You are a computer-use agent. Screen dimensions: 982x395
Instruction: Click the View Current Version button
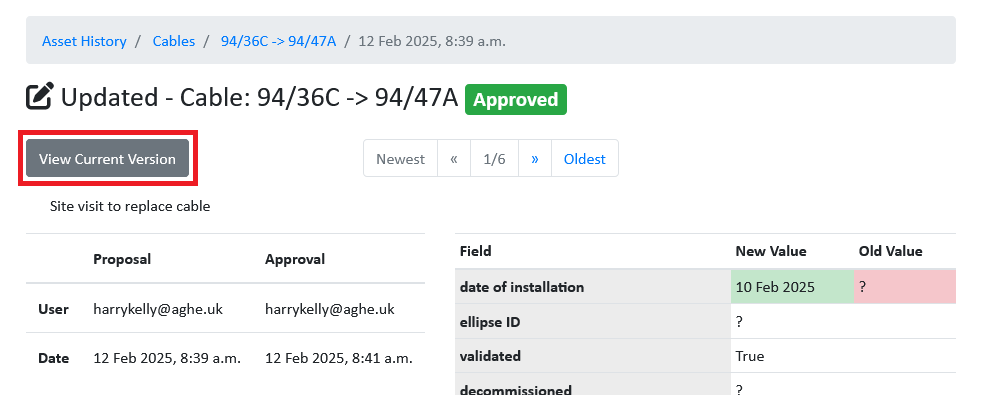pos(107,158)
